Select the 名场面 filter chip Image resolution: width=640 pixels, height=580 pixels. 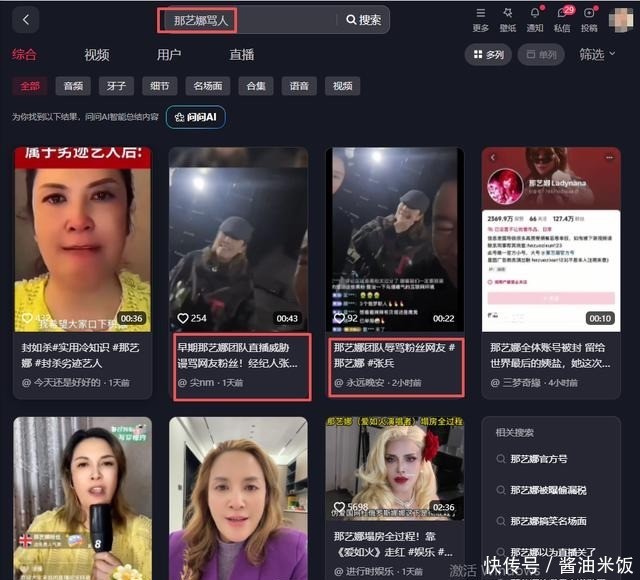[209, 86]
